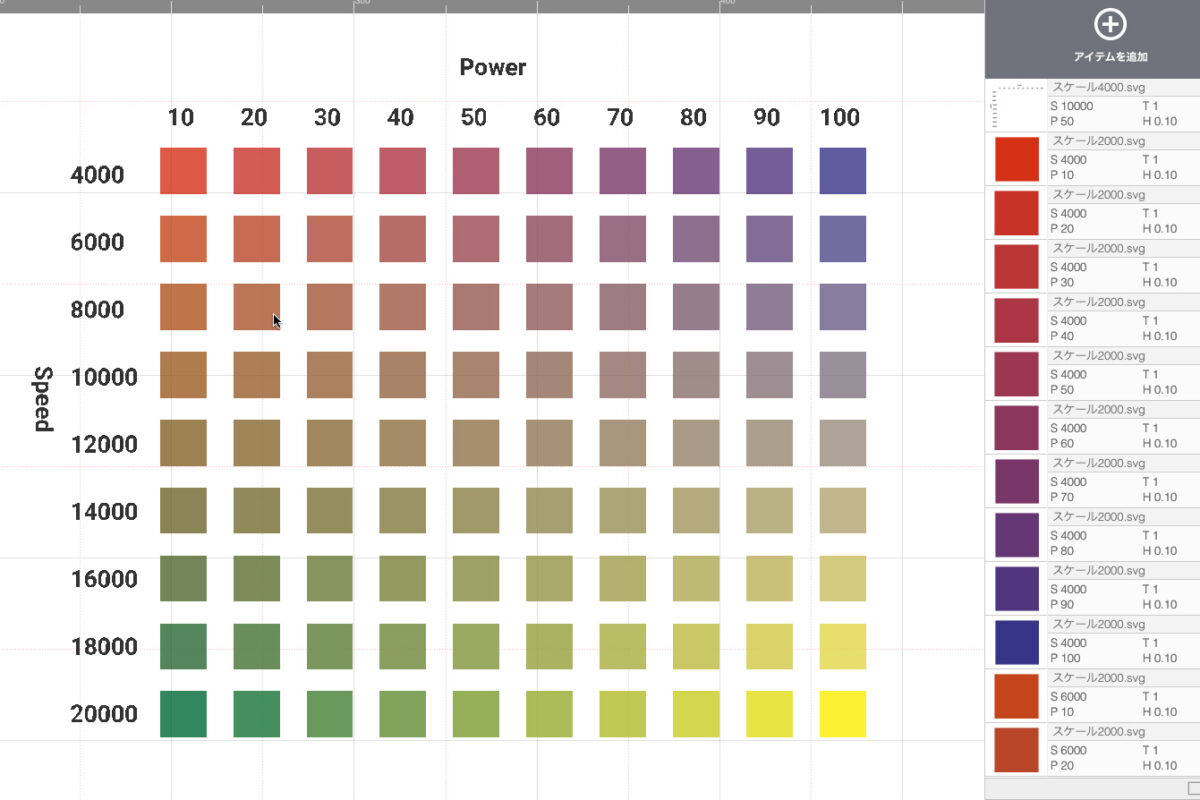1200x800 pixels.
Task: Select the S 4000 P 80 purple thumbnail
Action: point(1016,535)
